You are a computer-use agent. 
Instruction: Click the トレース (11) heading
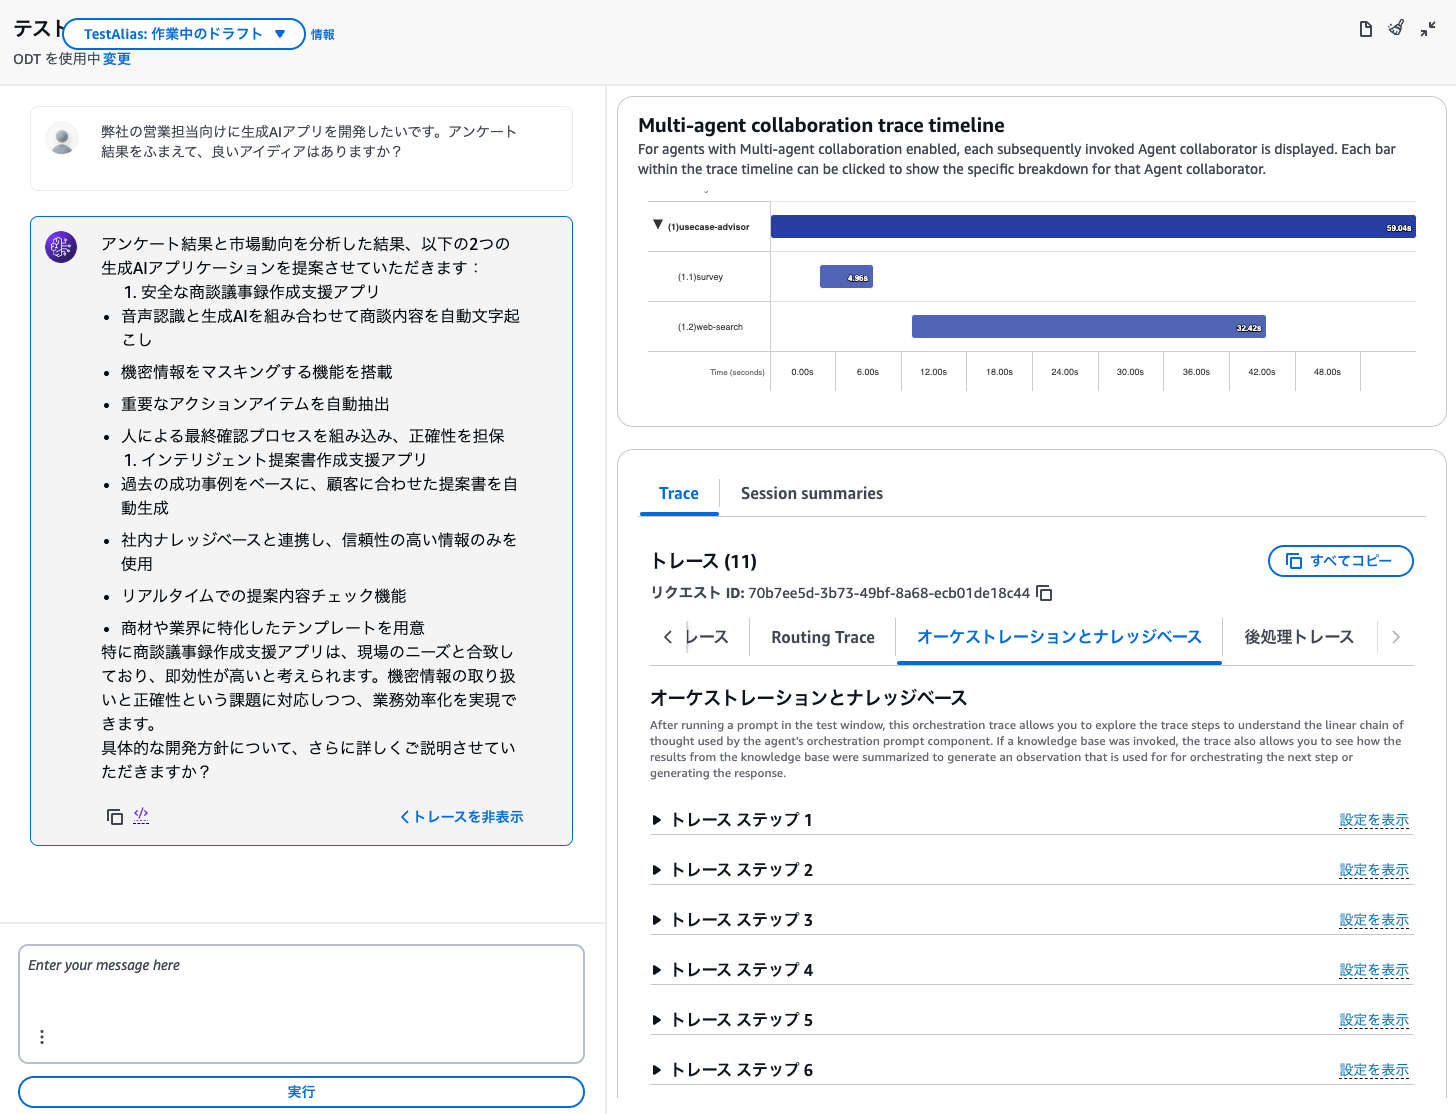click(x=704, y=561)
